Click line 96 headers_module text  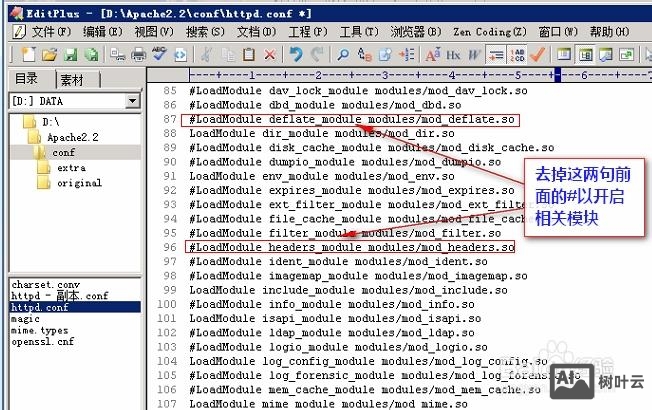coord(351,247)
